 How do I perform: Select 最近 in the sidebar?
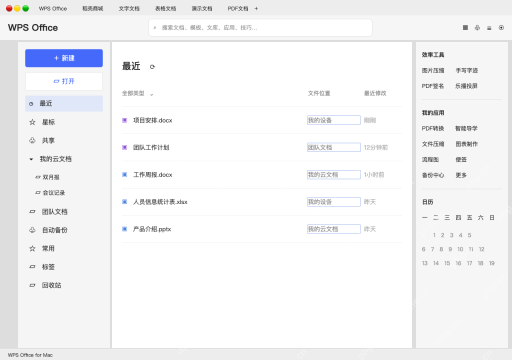click(64, 104)
